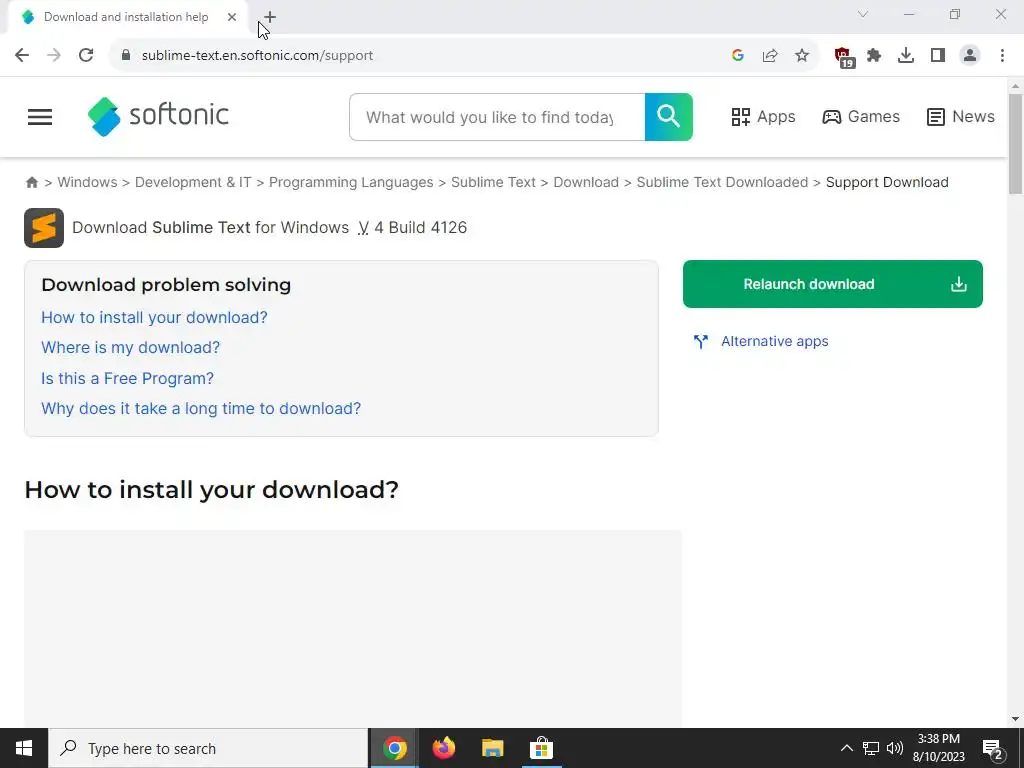Open the Development & IT breadcrumb
This screenshot has height=768, width=1024.
[193, 182]
